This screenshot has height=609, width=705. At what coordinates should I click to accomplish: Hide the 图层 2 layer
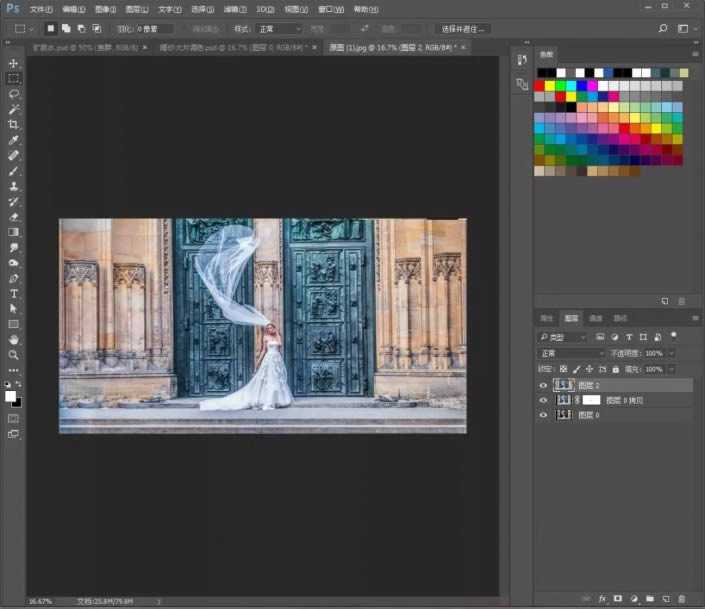coord(544,385)
